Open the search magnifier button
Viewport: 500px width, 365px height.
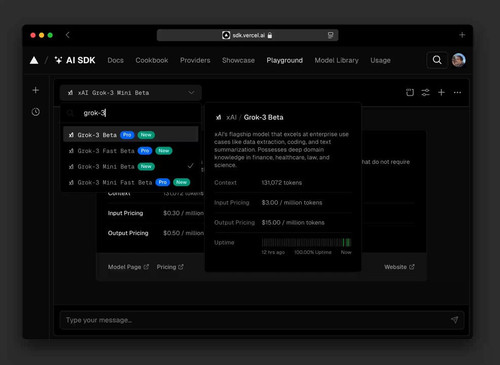[437, 60]
